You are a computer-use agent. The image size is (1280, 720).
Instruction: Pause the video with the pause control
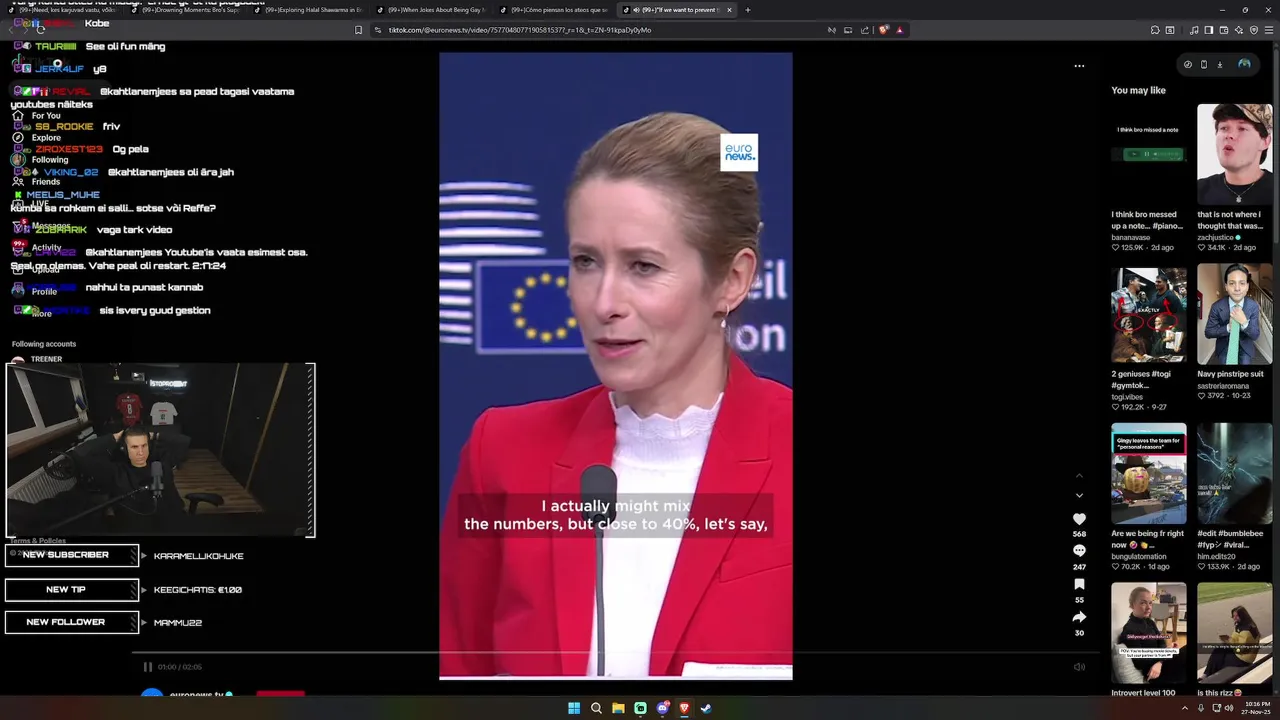[148, 667]
